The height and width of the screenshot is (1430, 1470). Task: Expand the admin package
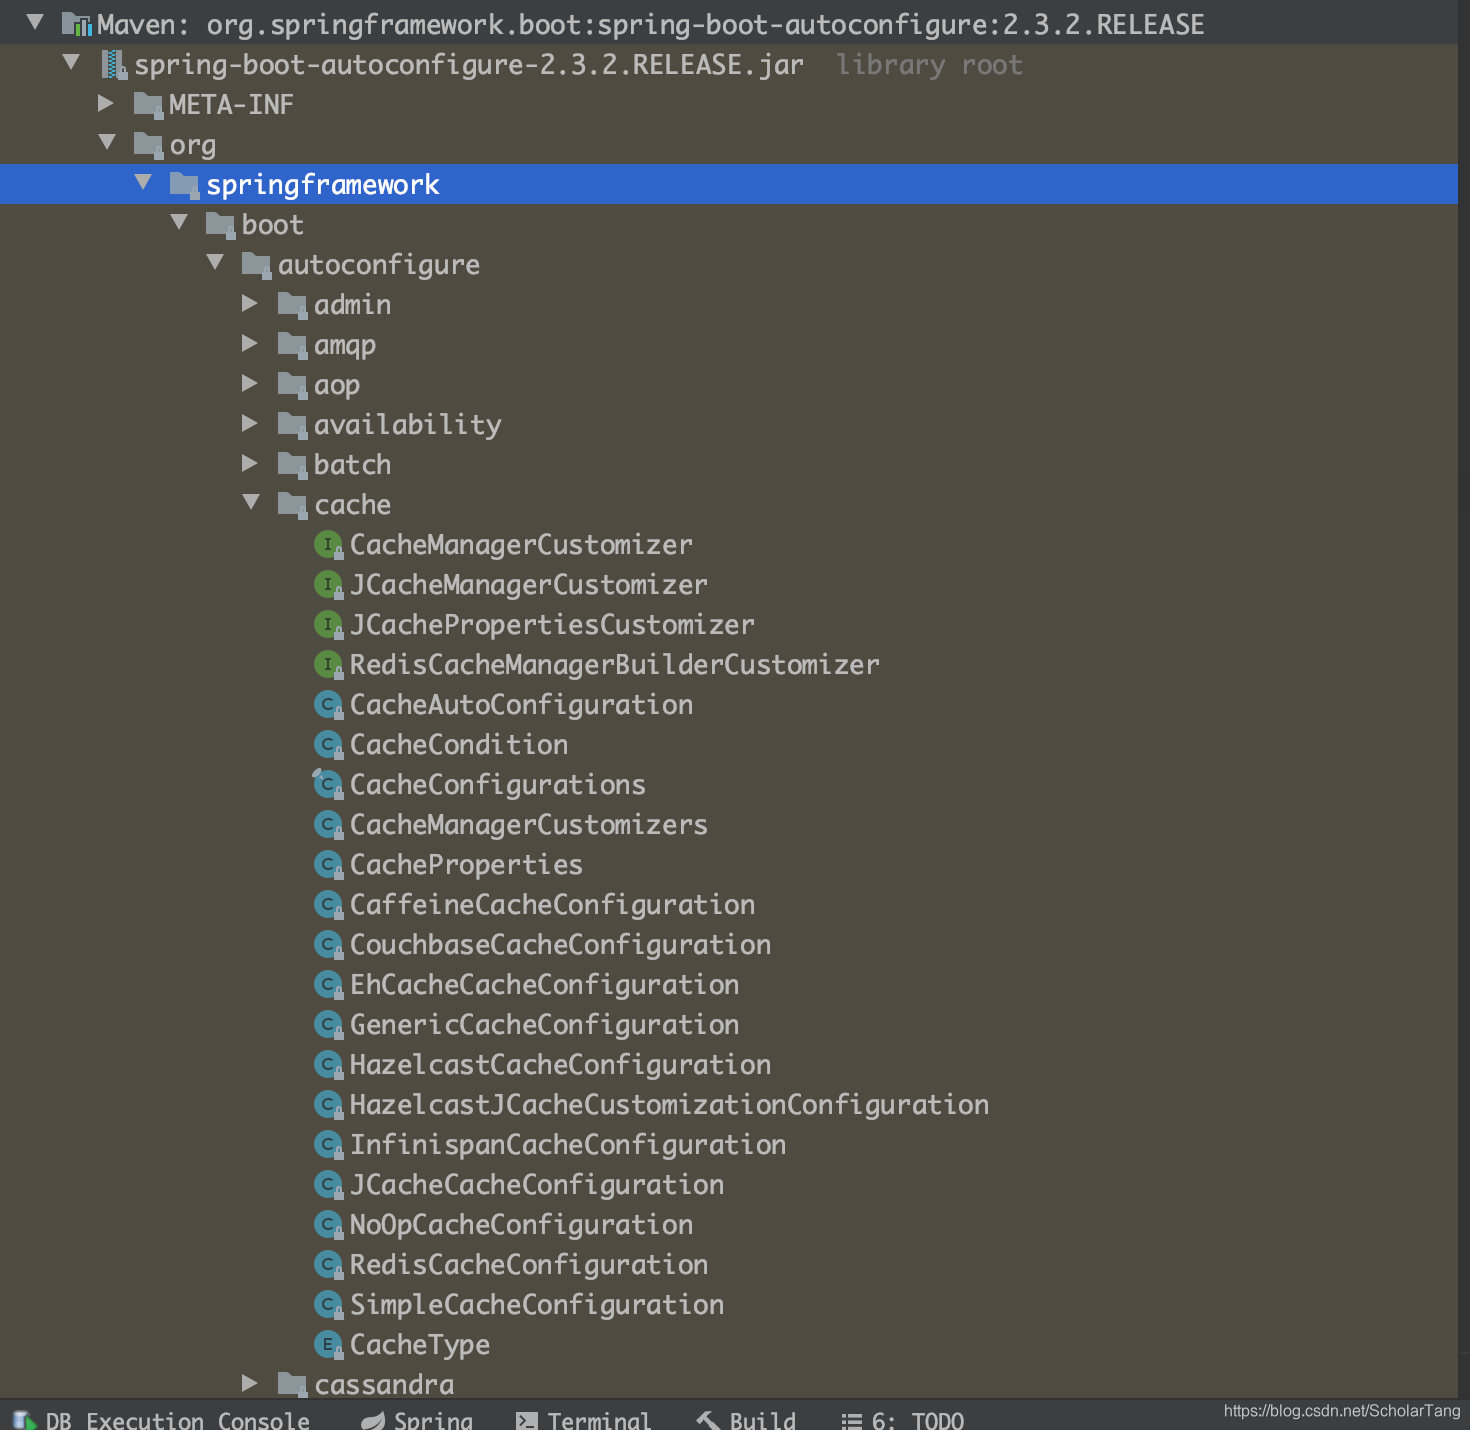pyautogui.click(x=250, y=303)
